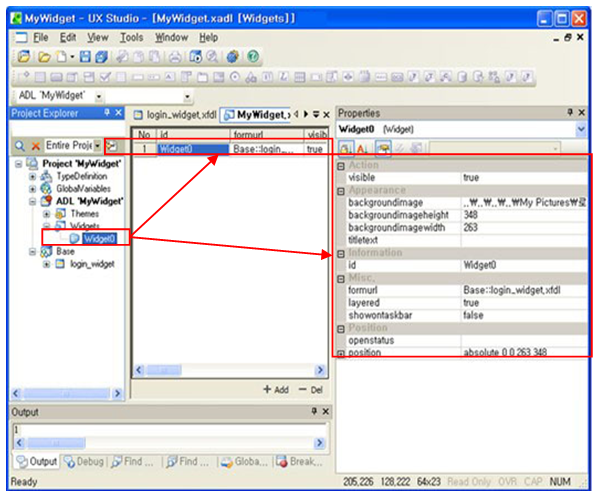Collapse the Appearance property group
This screenshot has width=597, height=496.
[341, 191]
